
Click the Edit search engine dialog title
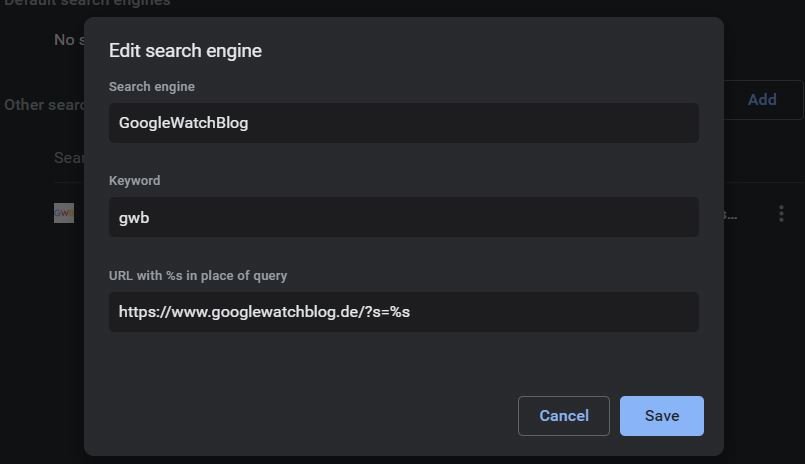(x=185, y=51)
